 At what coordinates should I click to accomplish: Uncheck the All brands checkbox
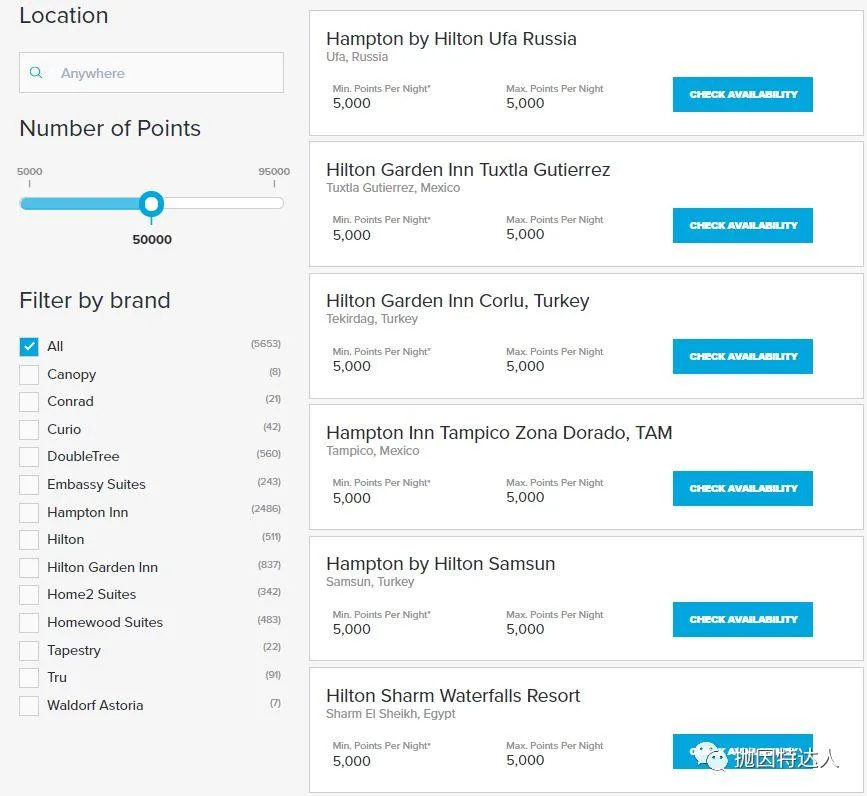coord(29,347)
